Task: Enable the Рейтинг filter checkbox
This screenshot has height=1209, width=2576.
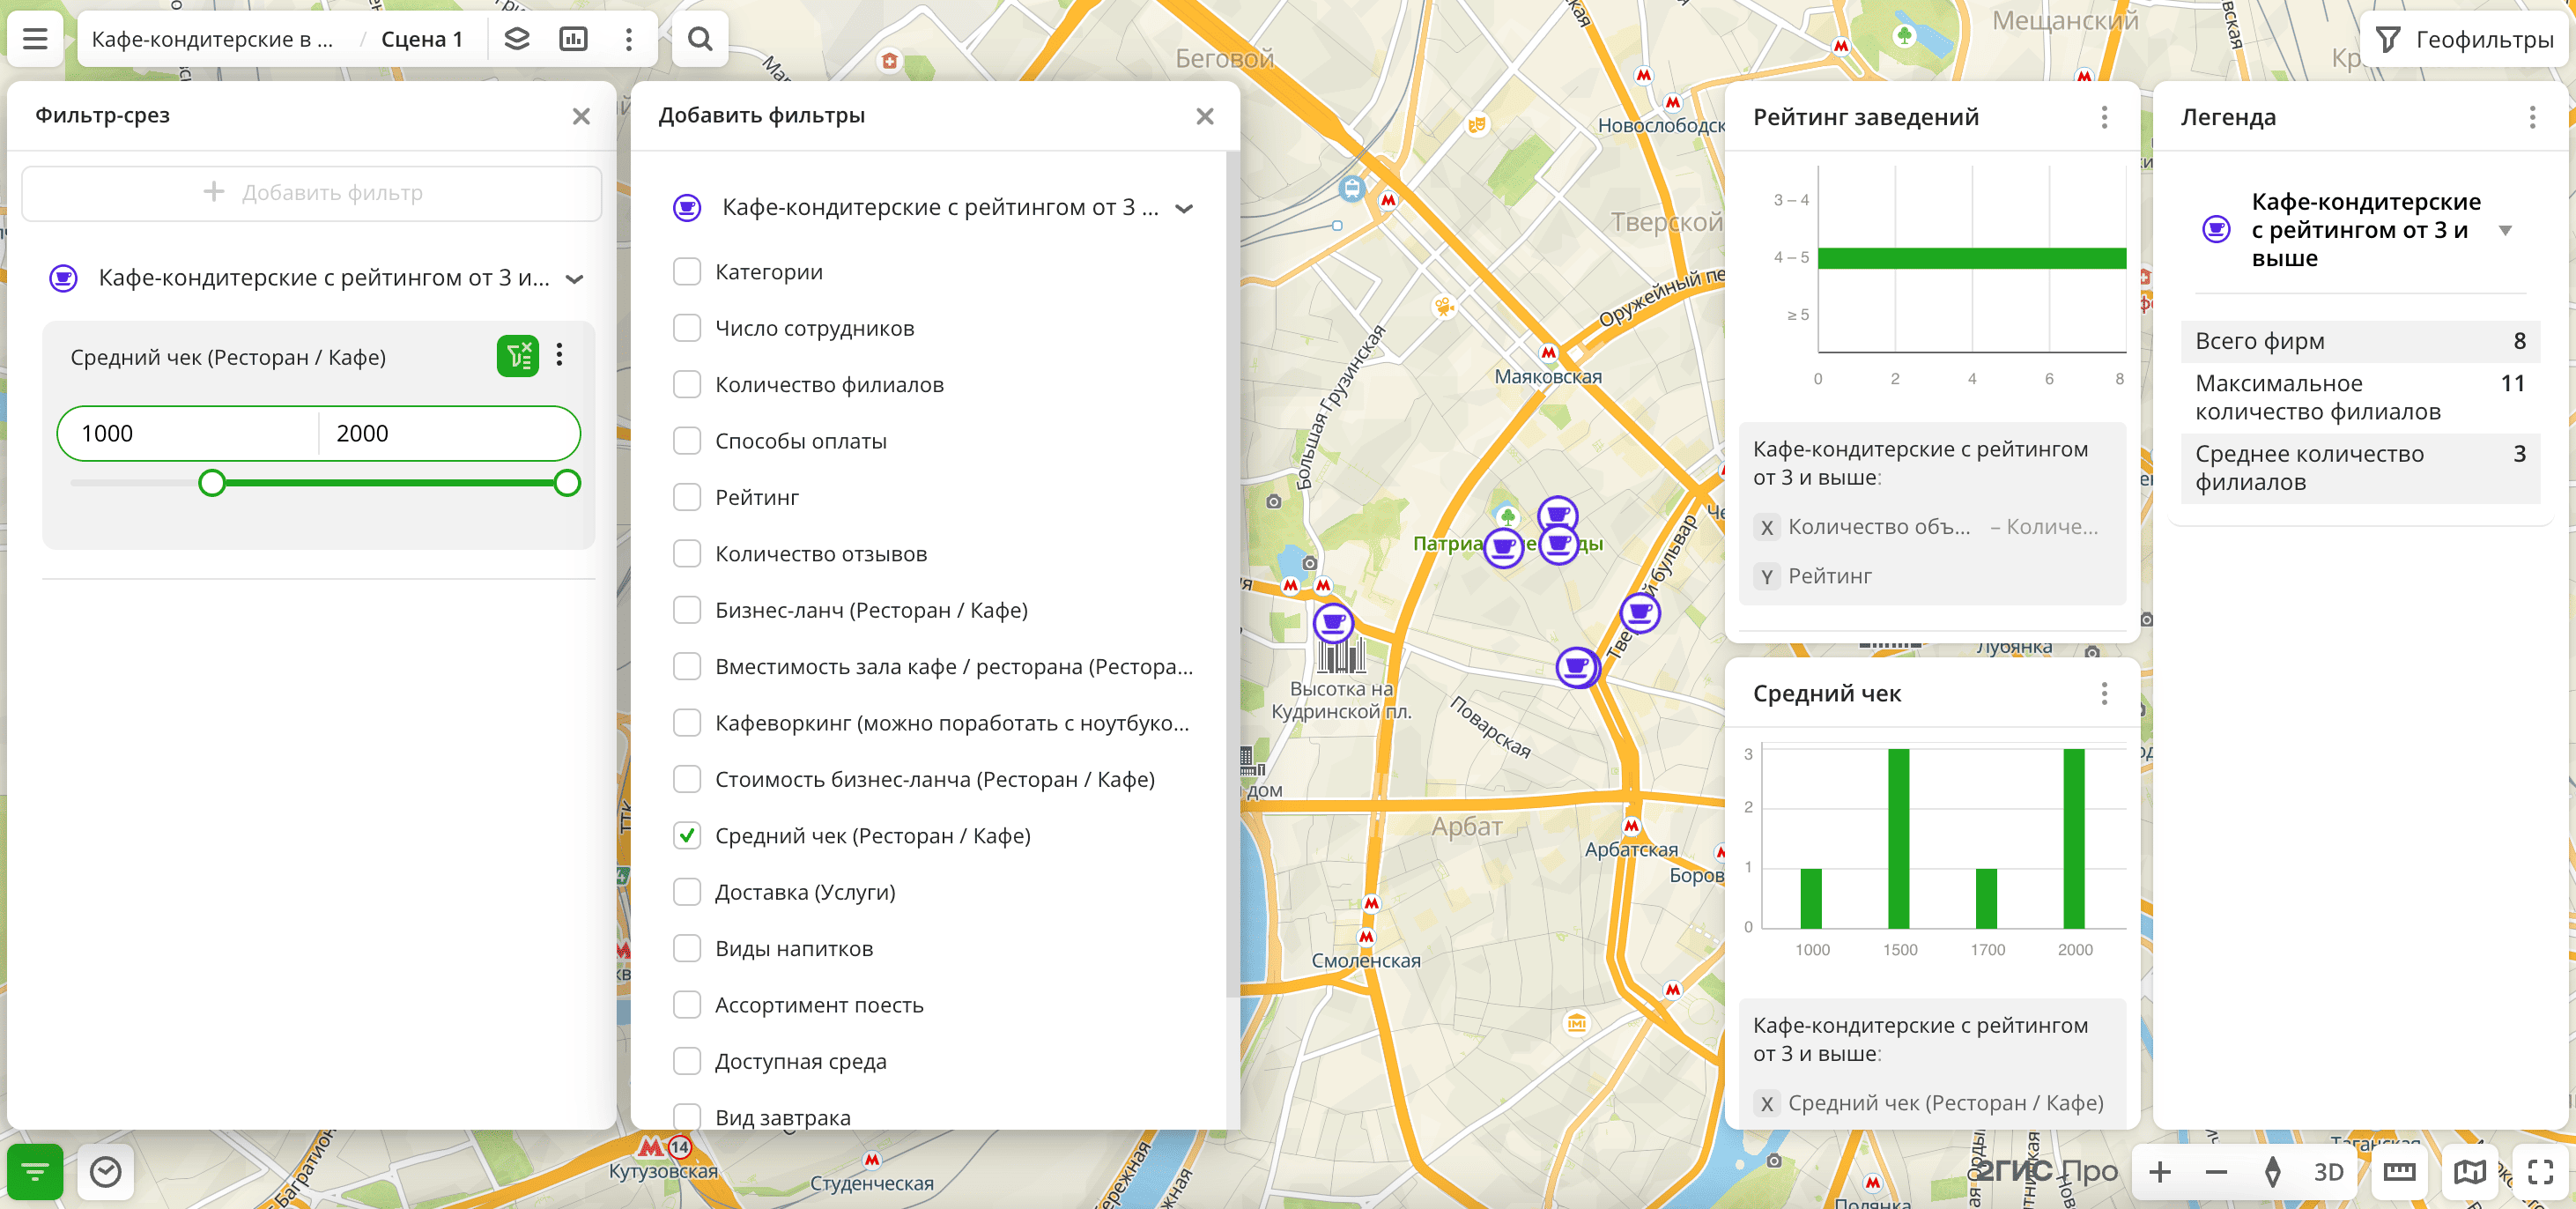Action: pyautogui.click(x=687, y=497)
